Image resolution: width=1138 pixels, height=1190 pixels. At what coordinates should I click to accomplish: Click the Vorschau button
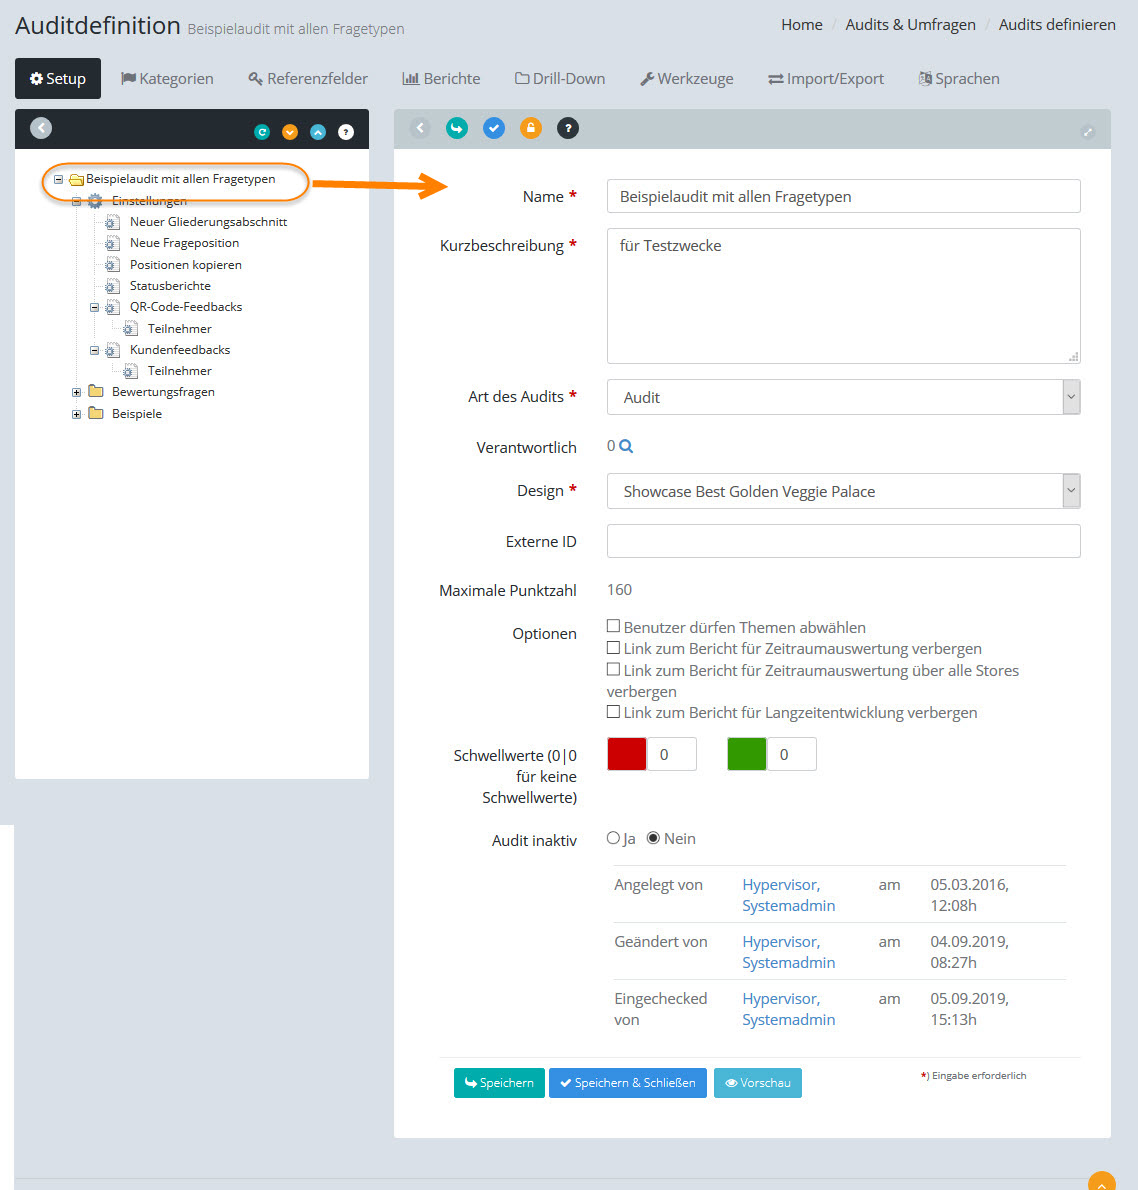click(x=757, y=1083)
